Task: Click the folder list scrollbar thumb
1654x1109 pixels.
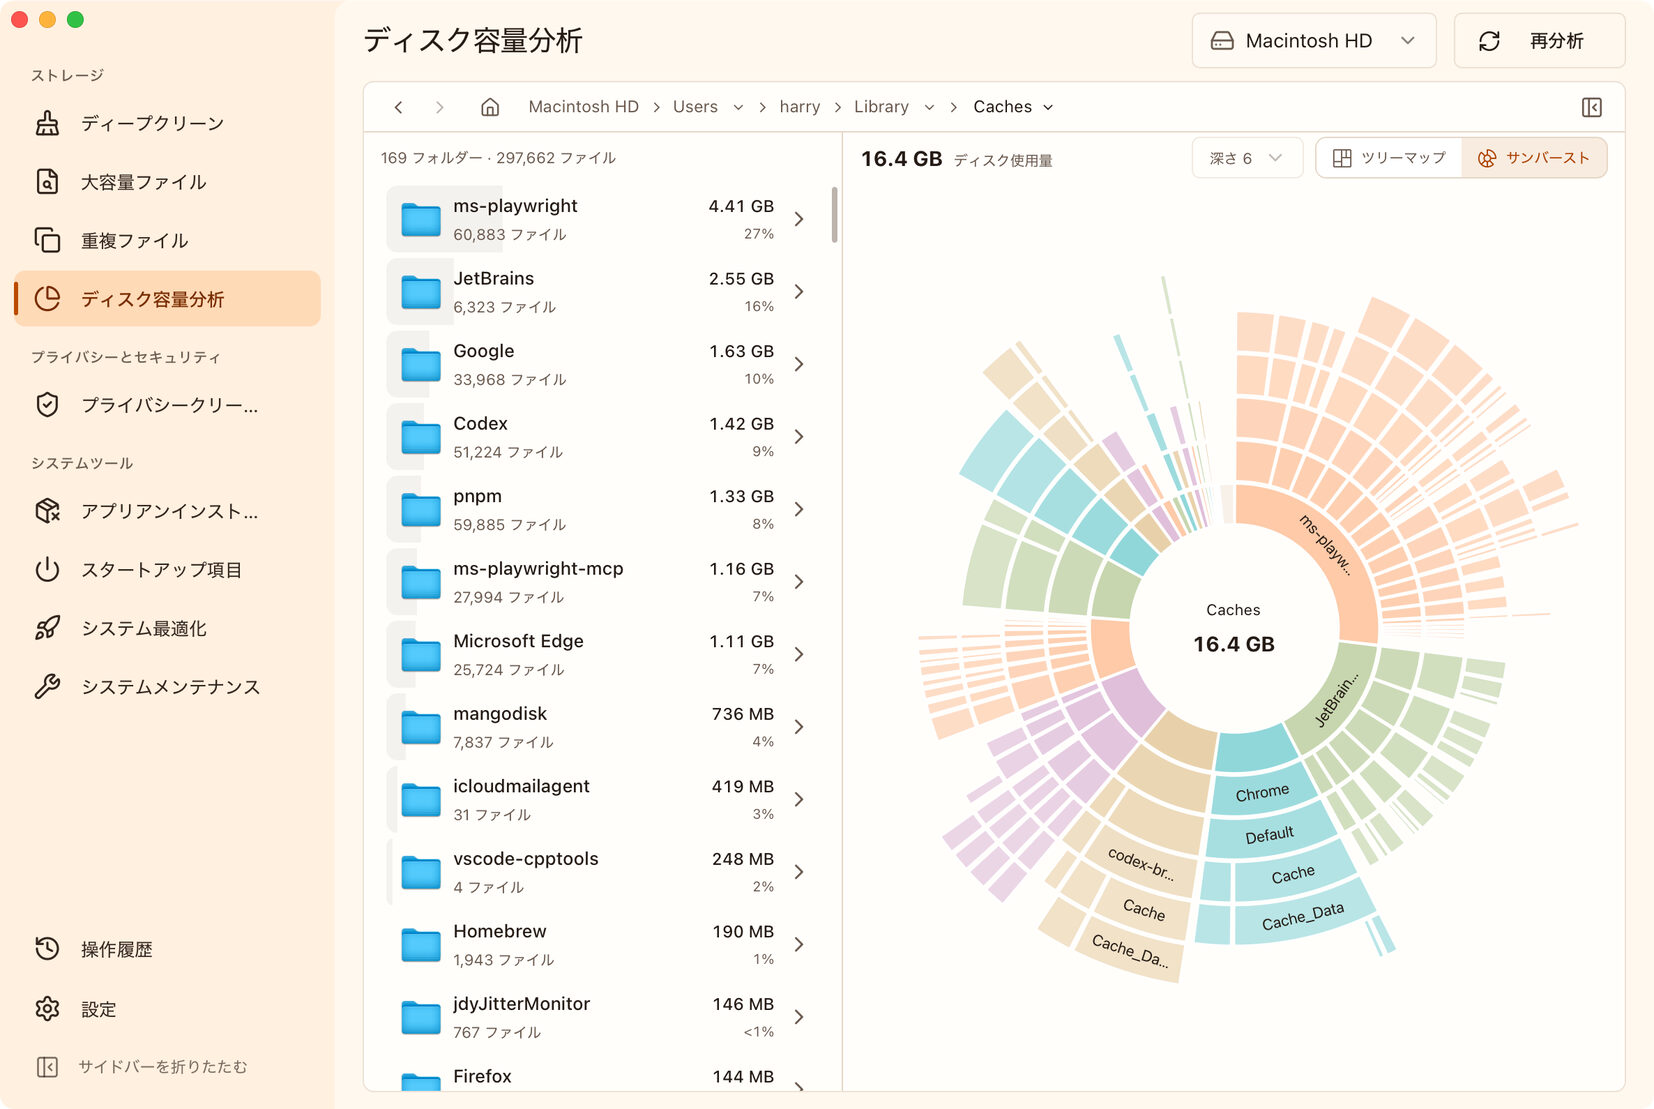Action: click(834, 214)
